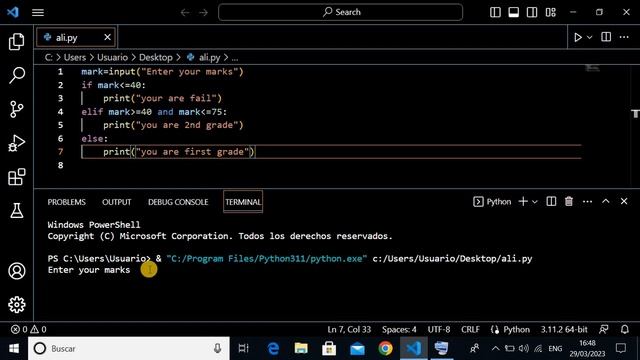Change end of line via CRLF
This screenshot has height=360, width=640.
470,329
